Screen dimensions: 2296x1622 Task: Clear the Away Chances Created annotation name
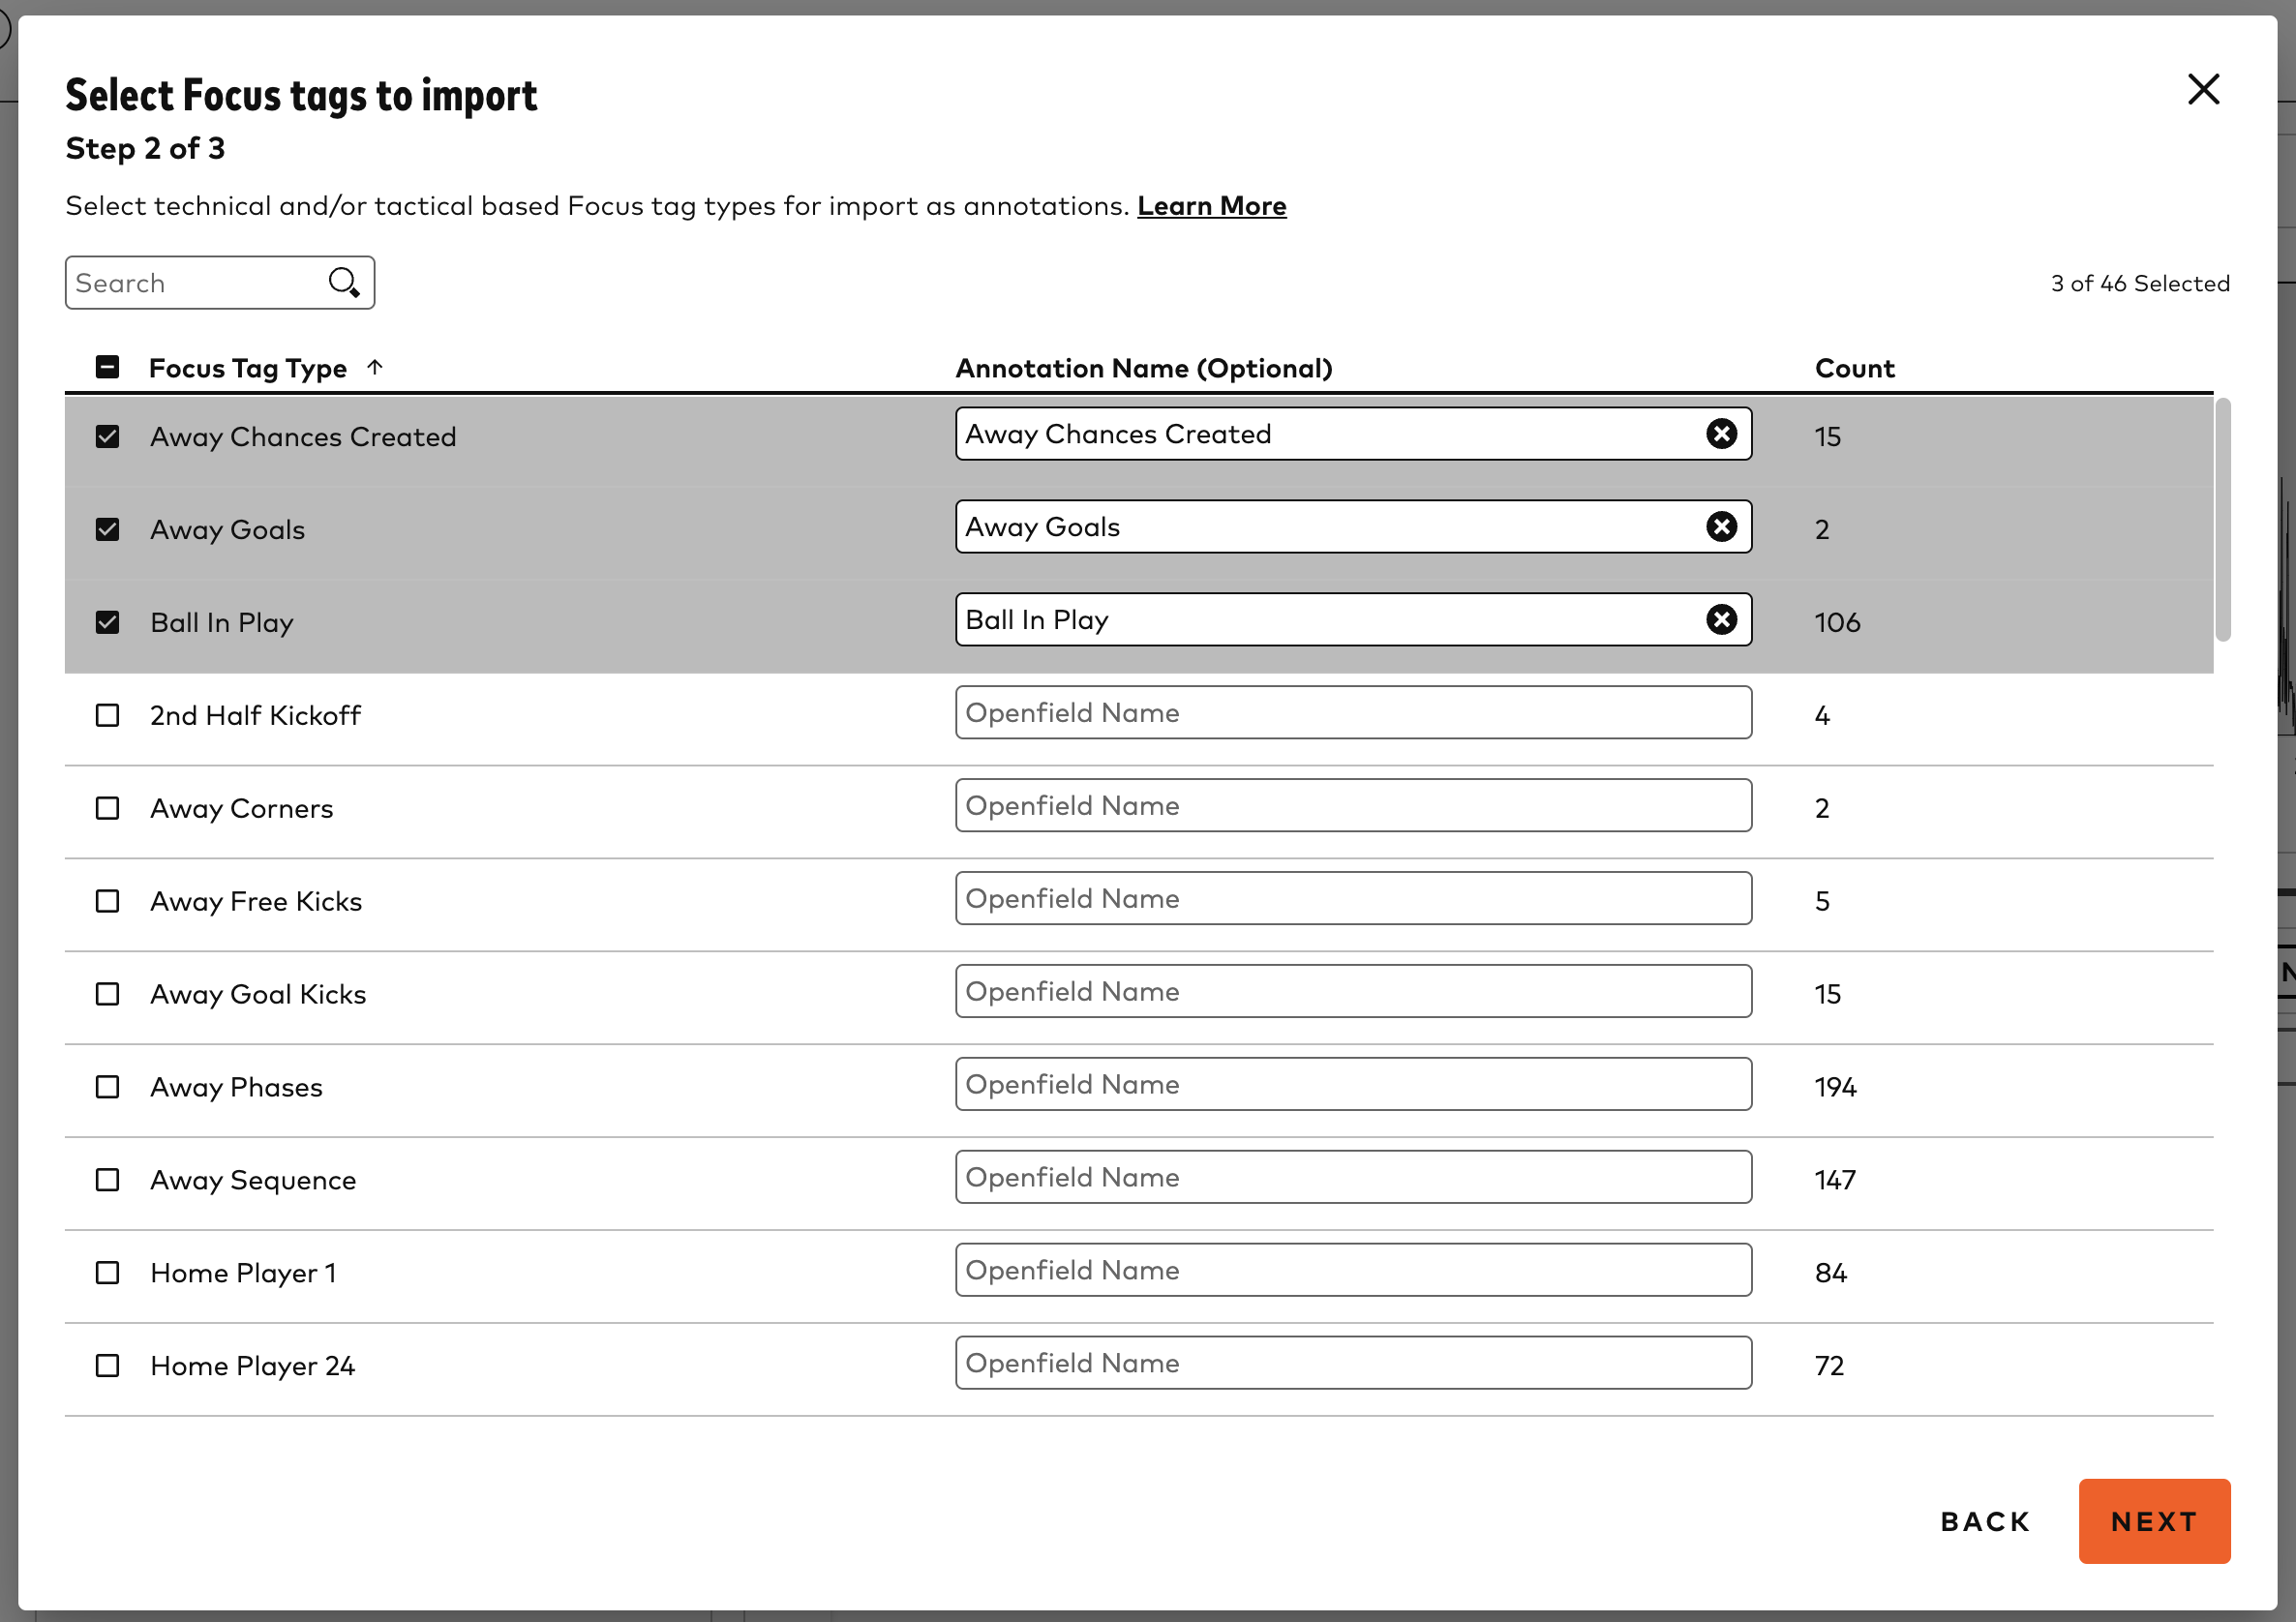pyautogui.click(x=1721, y=434)
